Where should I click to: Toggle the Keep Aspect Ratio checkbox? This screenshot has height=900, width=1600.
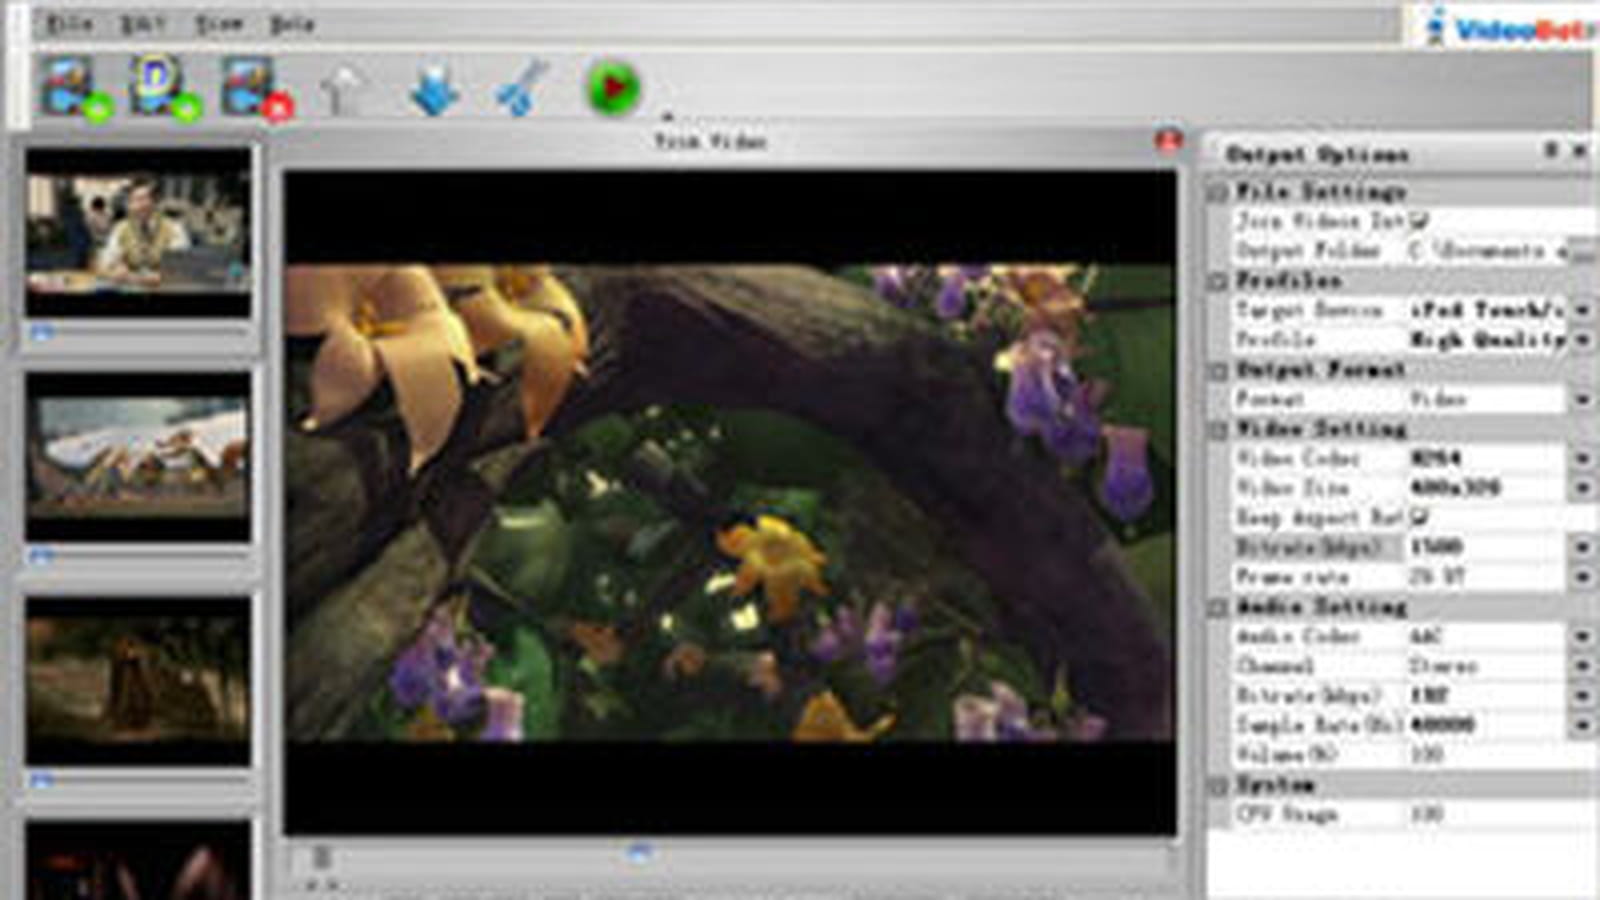[x=1420, y=516]
